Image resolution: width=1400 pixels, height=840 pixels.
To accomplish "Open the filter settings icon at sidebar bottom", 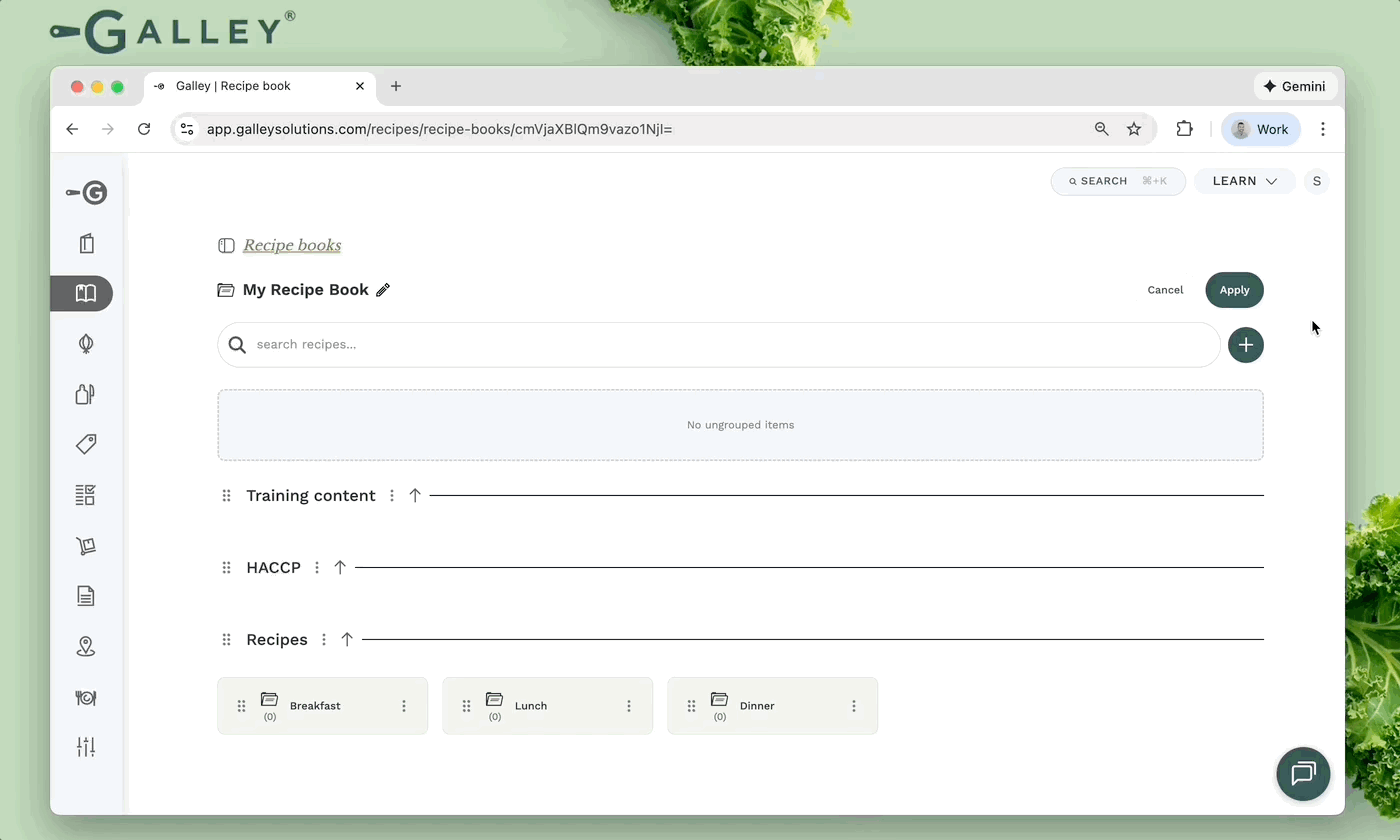I will point(86,746).
